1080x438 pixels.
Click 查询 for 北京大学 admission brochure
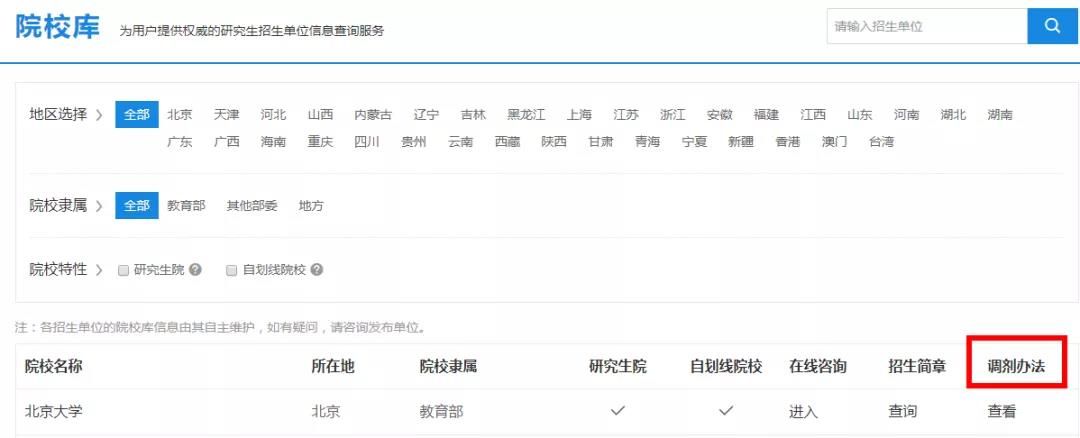coord(902,412)
